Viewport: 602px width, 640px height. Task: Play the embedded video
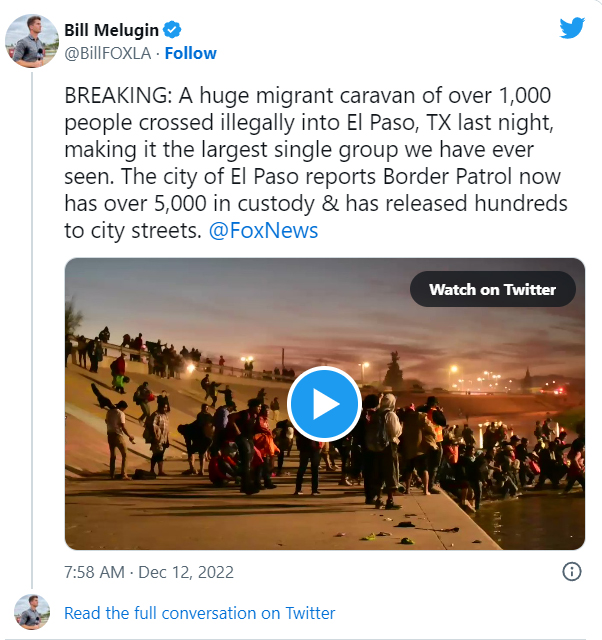coord(324,404)
